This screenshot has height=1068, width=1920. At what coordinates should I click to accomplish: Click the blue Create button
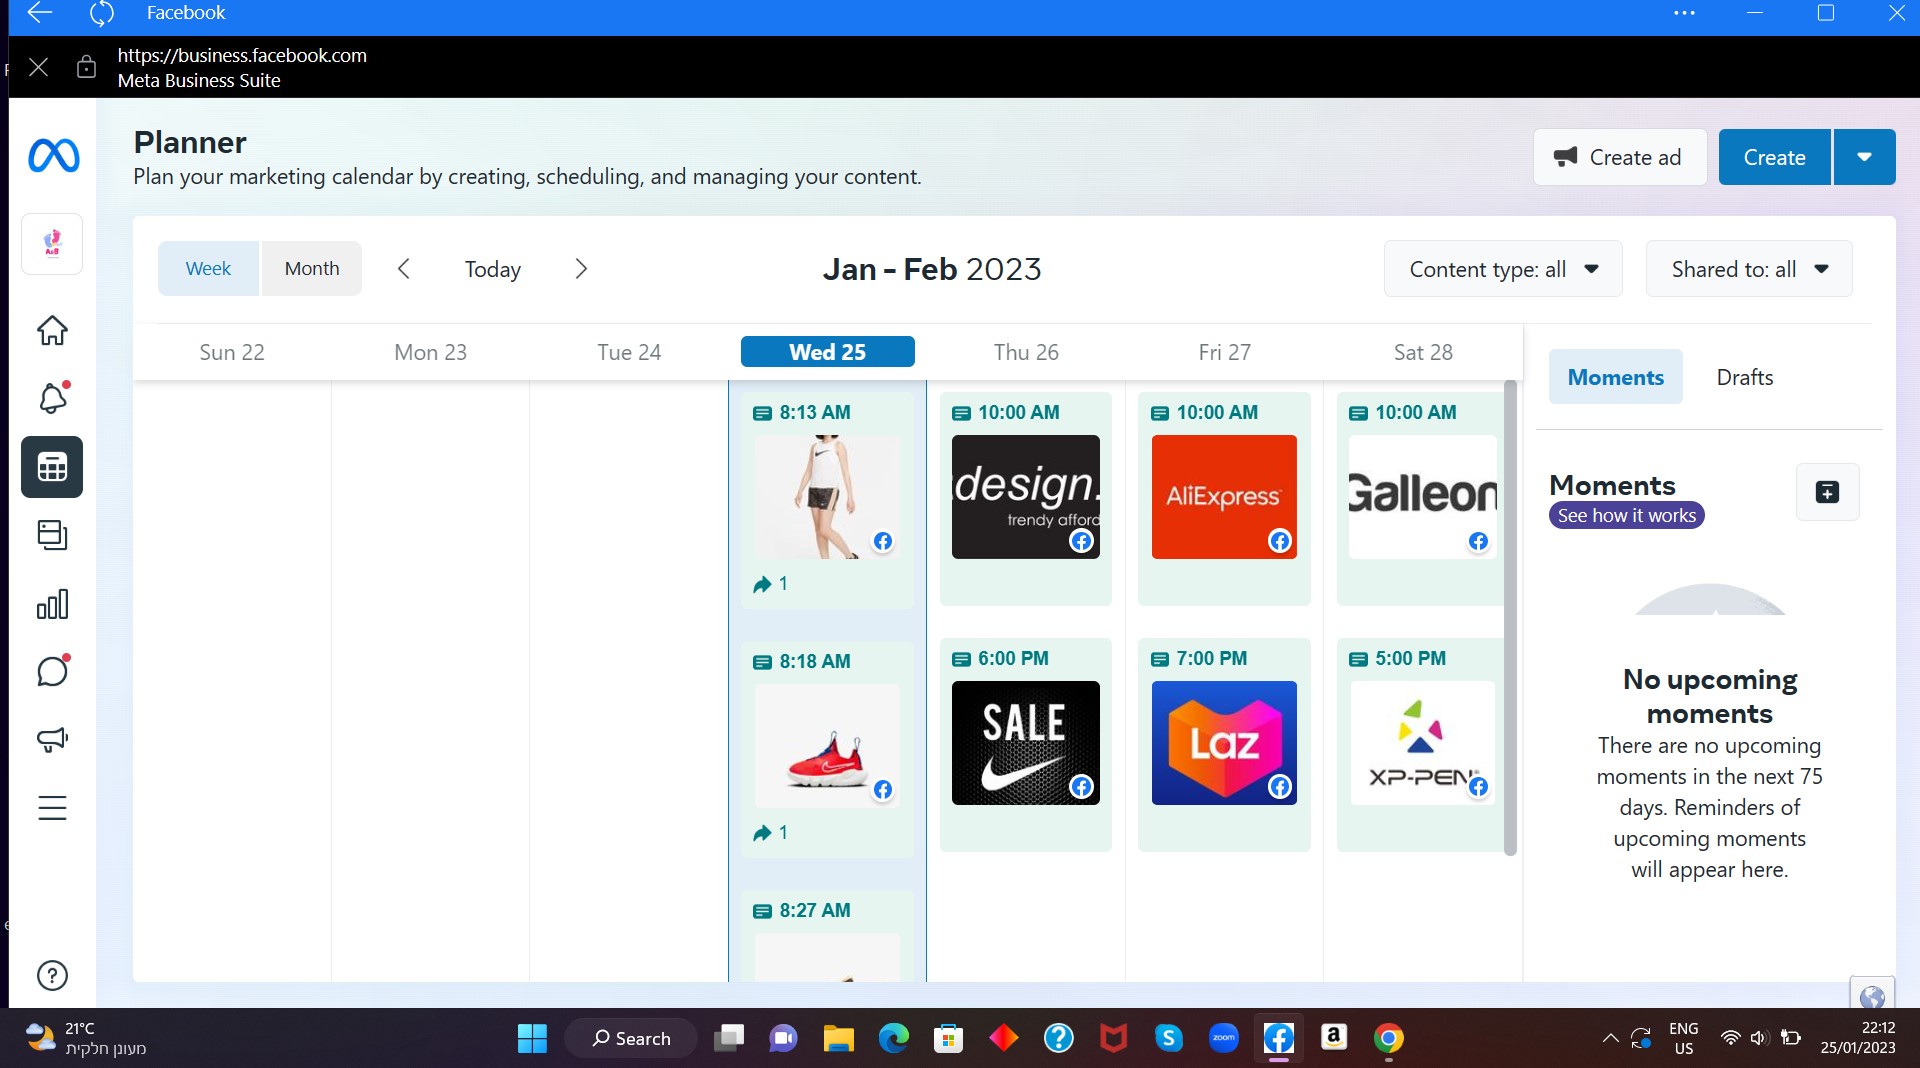(x=1774, y=157)
